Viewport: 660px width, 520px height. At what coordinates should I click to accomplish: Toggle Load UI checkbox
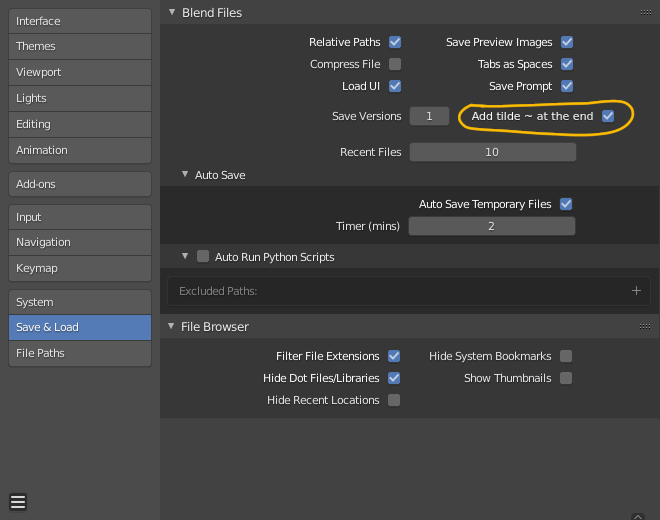tap(395, 86)
